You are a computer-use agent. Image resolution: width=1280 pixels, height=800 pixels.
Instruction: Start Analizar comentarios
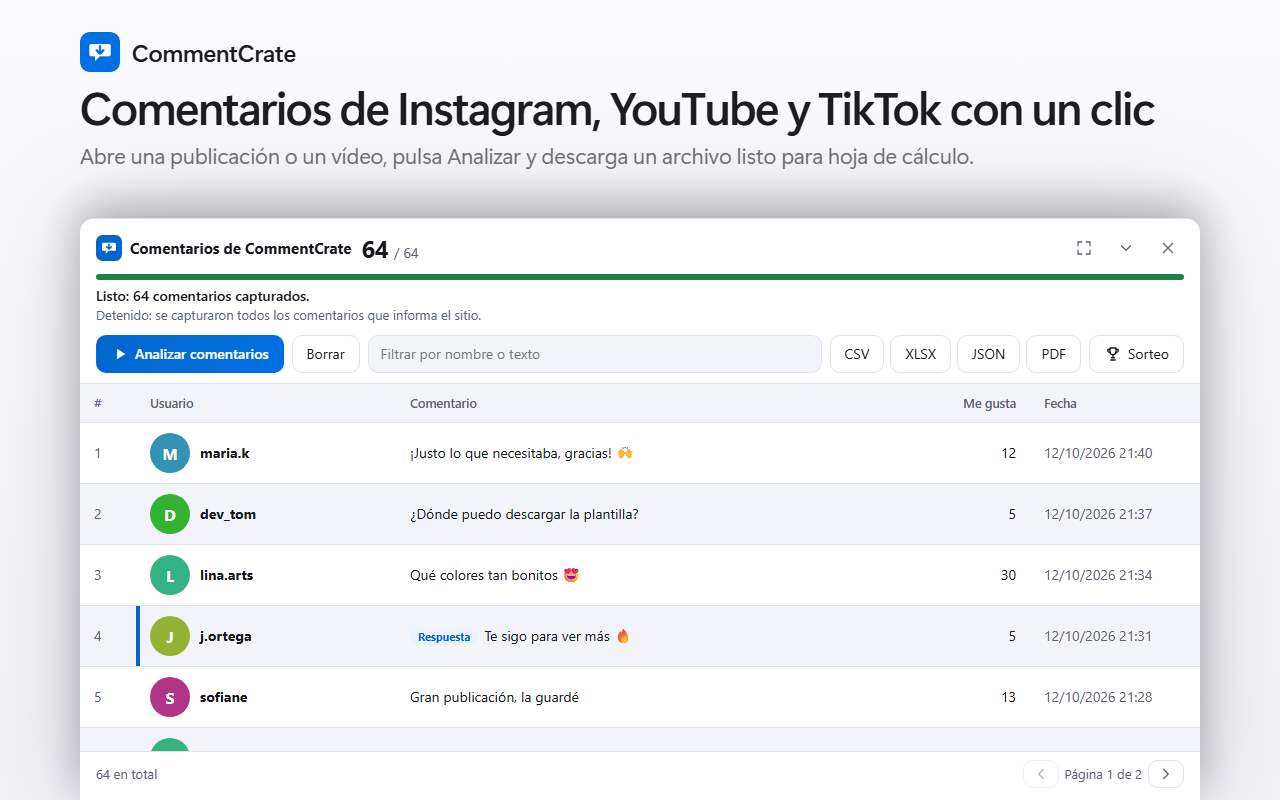point(190,354)
